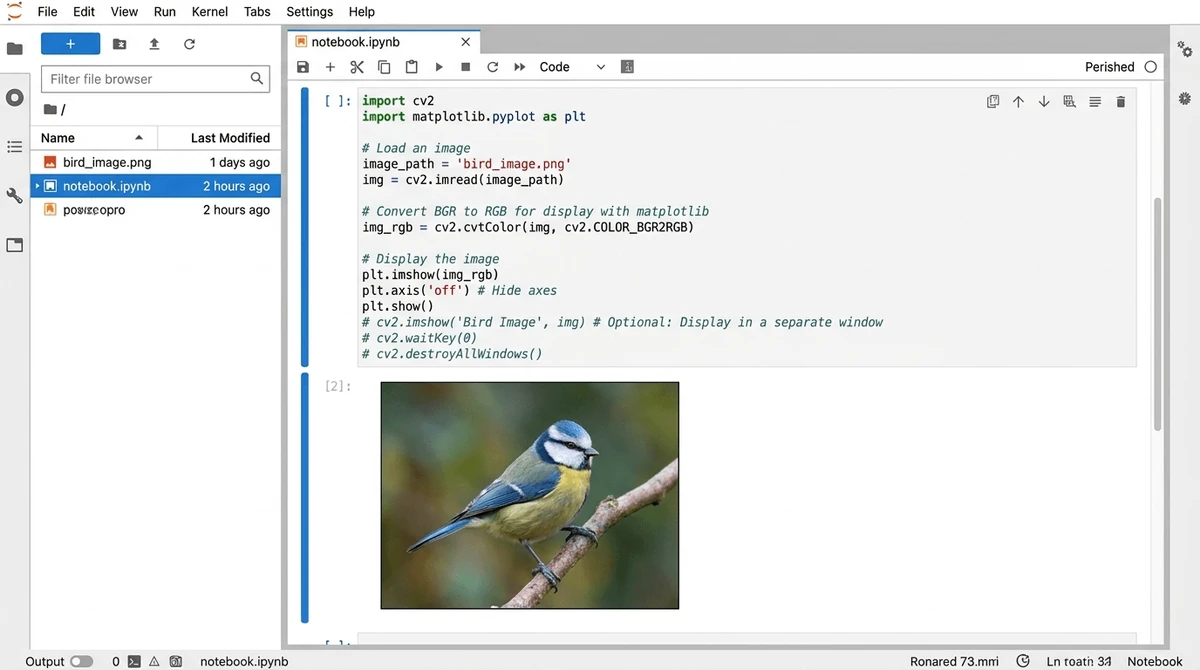
Task: Paste cell using the clipboard icon
Action: (411, 67)
